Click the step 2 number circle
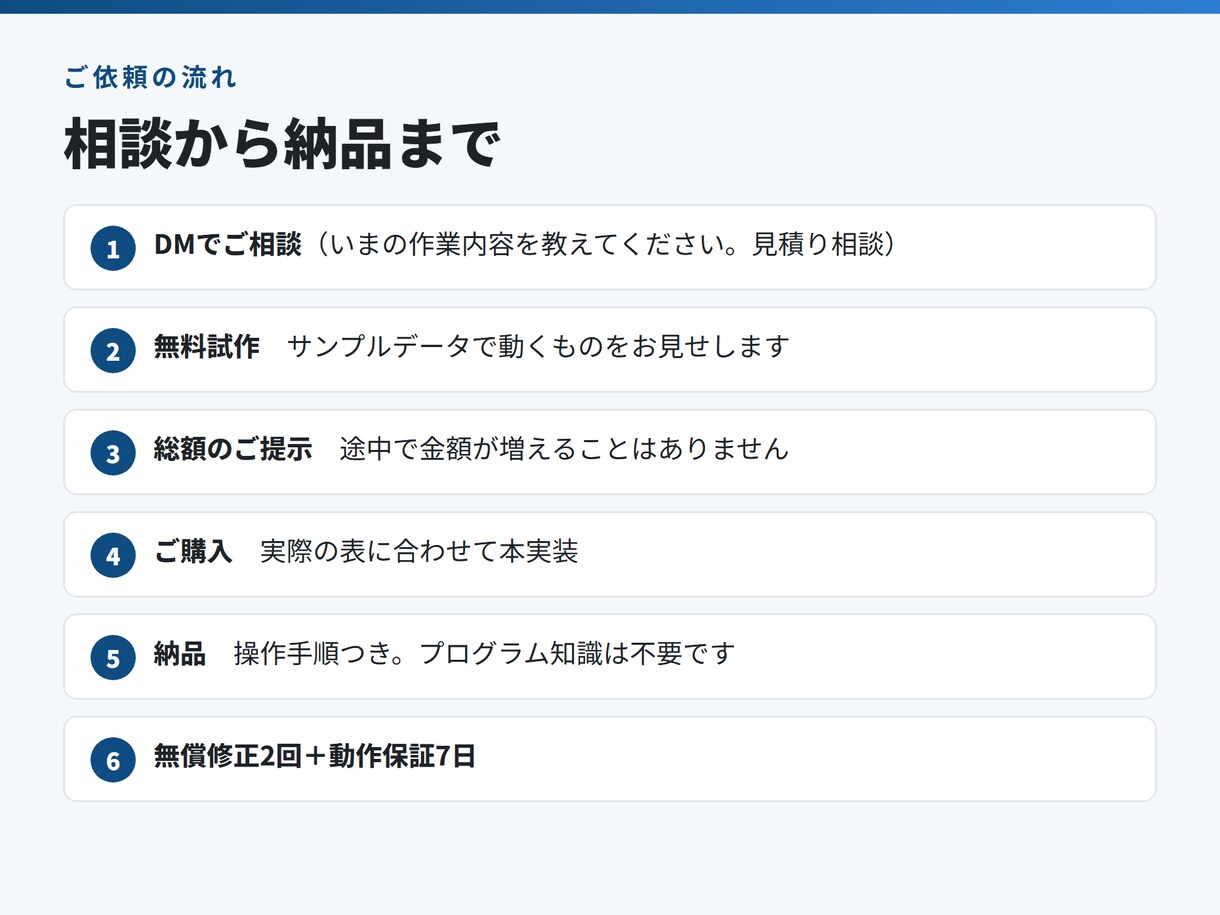The height and width of the screenshot is (915, 1220). point(113,350)
